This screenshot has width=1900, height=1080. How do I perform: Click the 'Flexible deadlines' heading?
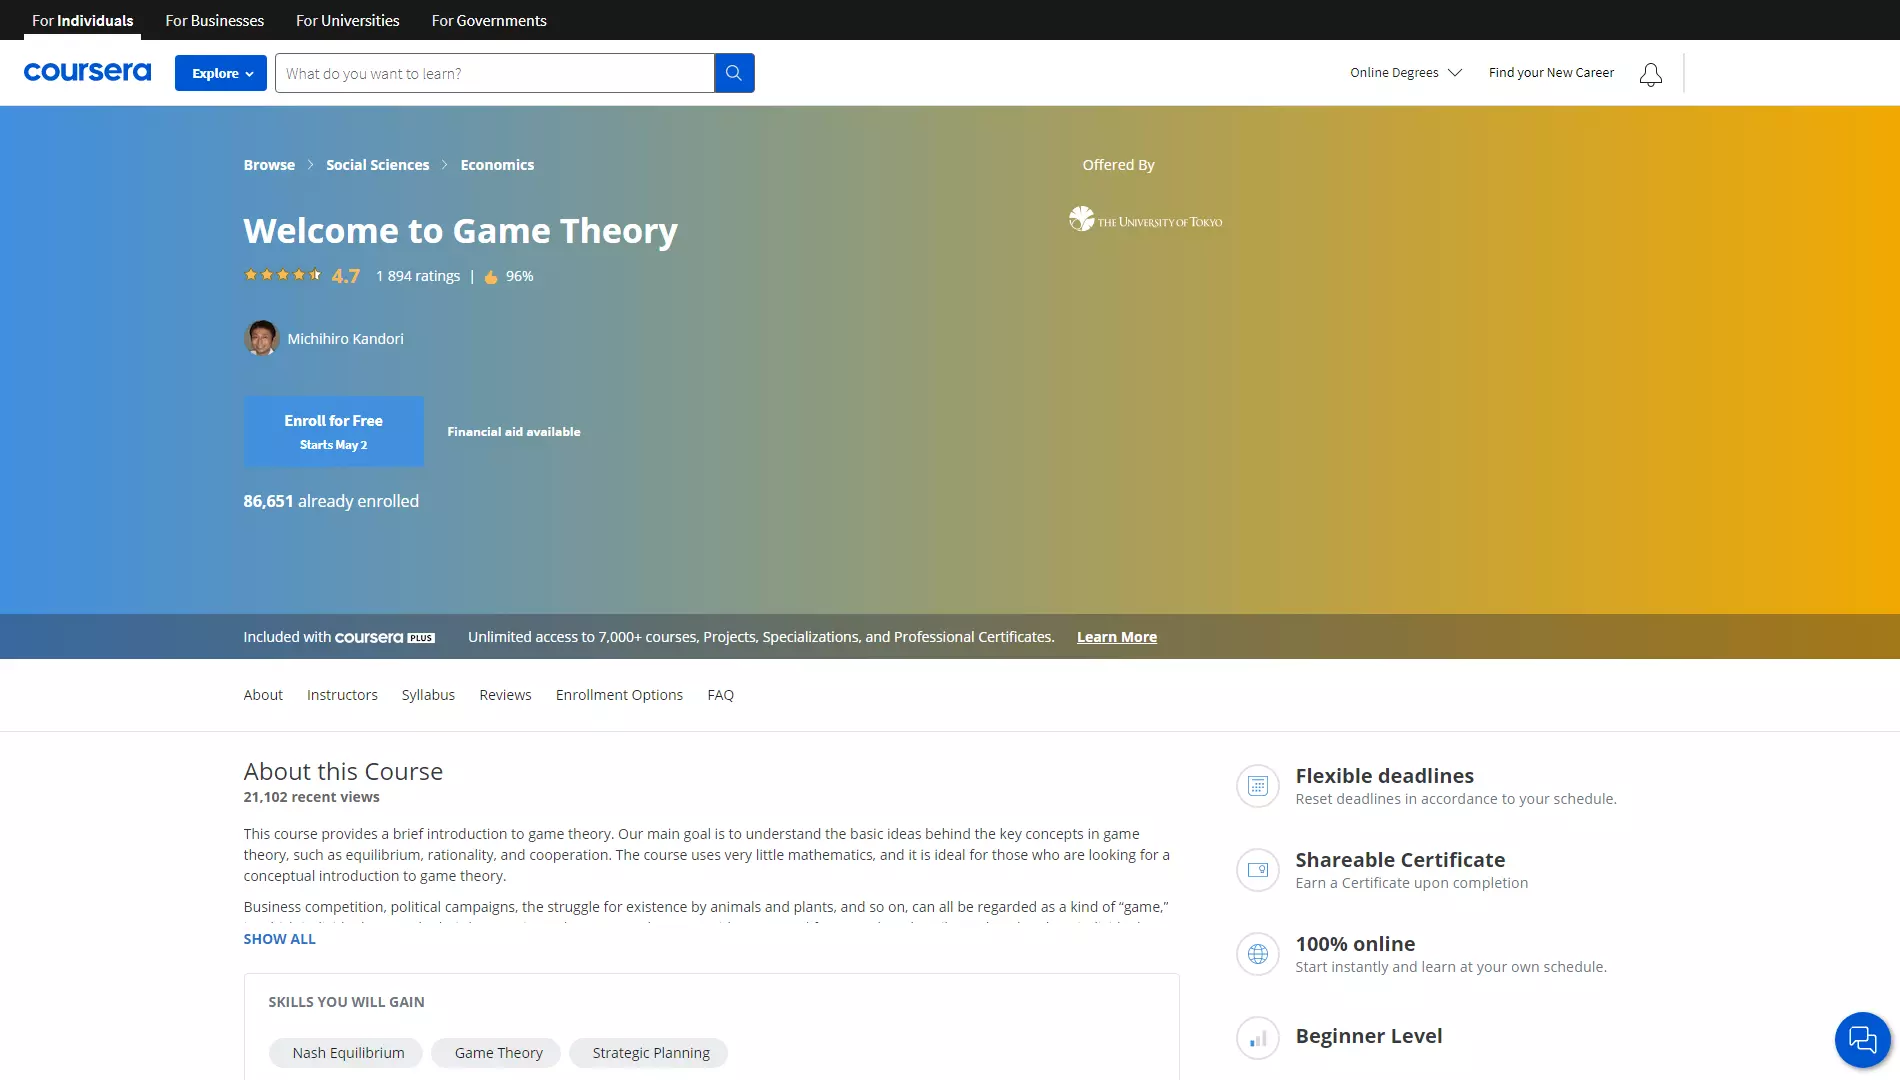point(1385,776)
